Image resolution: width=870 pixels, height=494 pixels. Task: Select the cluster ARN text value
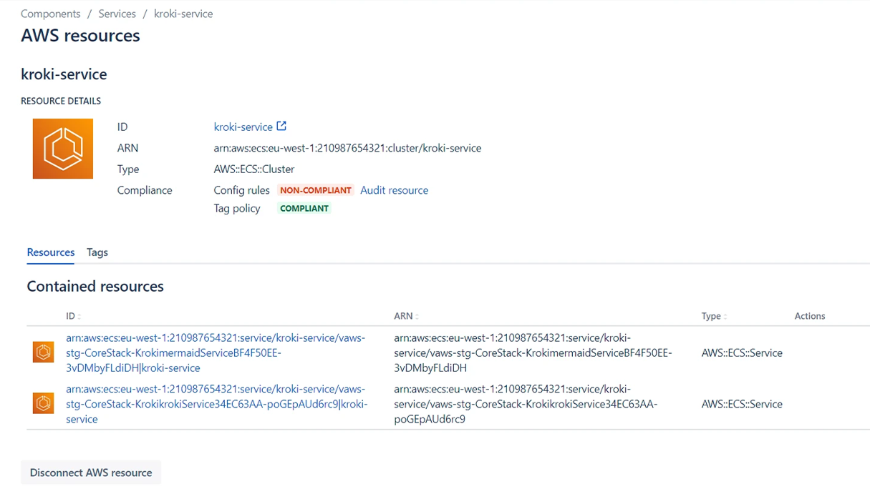click(347, 148)
